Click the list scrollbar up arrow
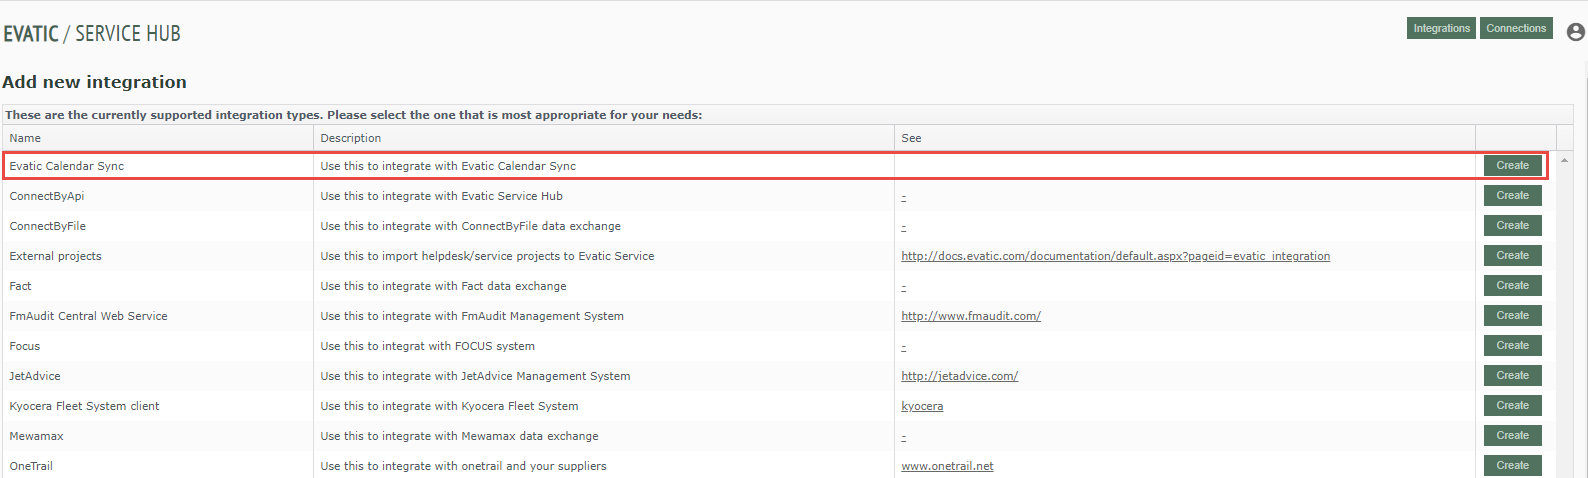This screenshot has height=478, width=1588. tap(1564, 160)
